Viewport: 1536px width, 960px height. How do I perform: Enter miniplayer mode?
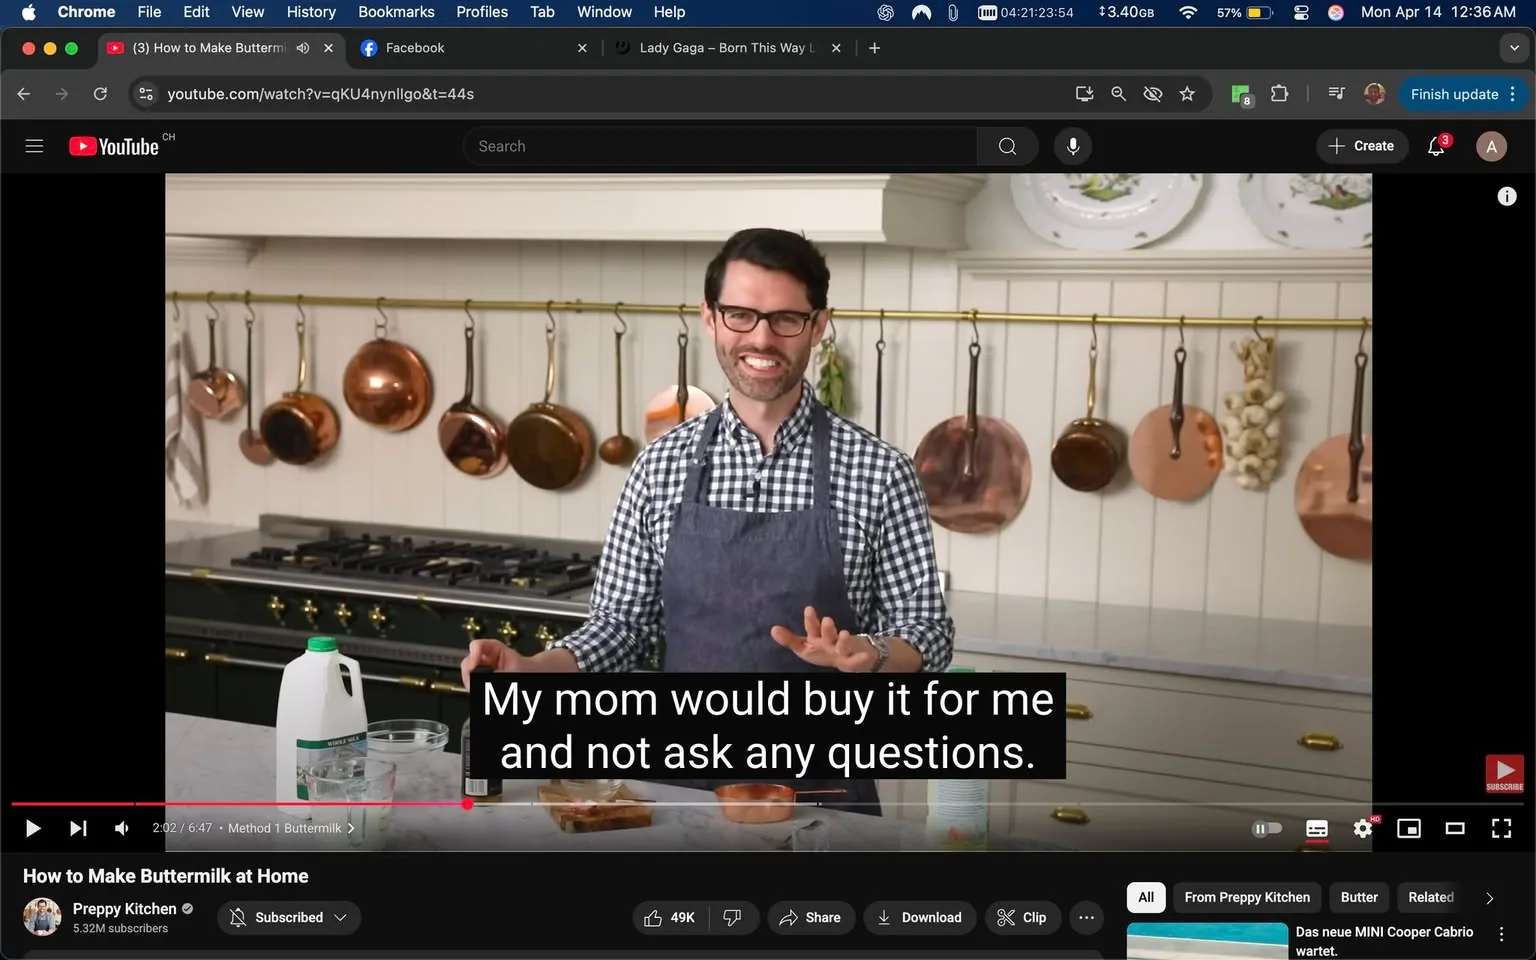1409,828
